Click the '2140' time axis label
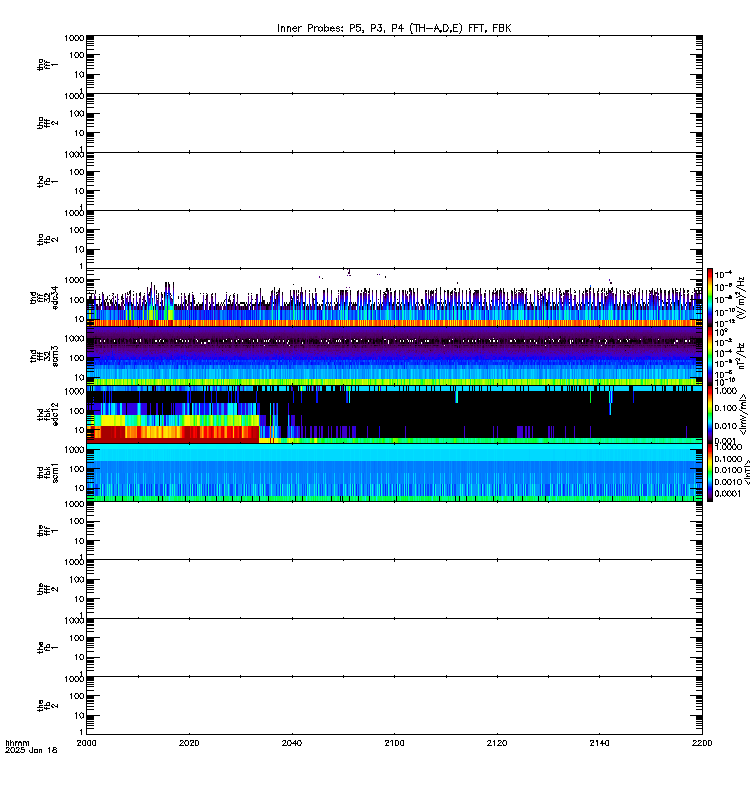The image size is (750, 800). click(x=599, y=743)
